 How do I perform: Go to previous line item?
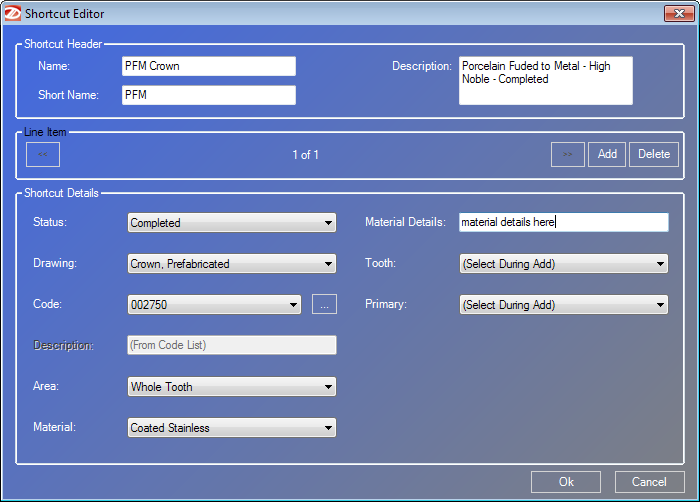[x=43, y=154]
